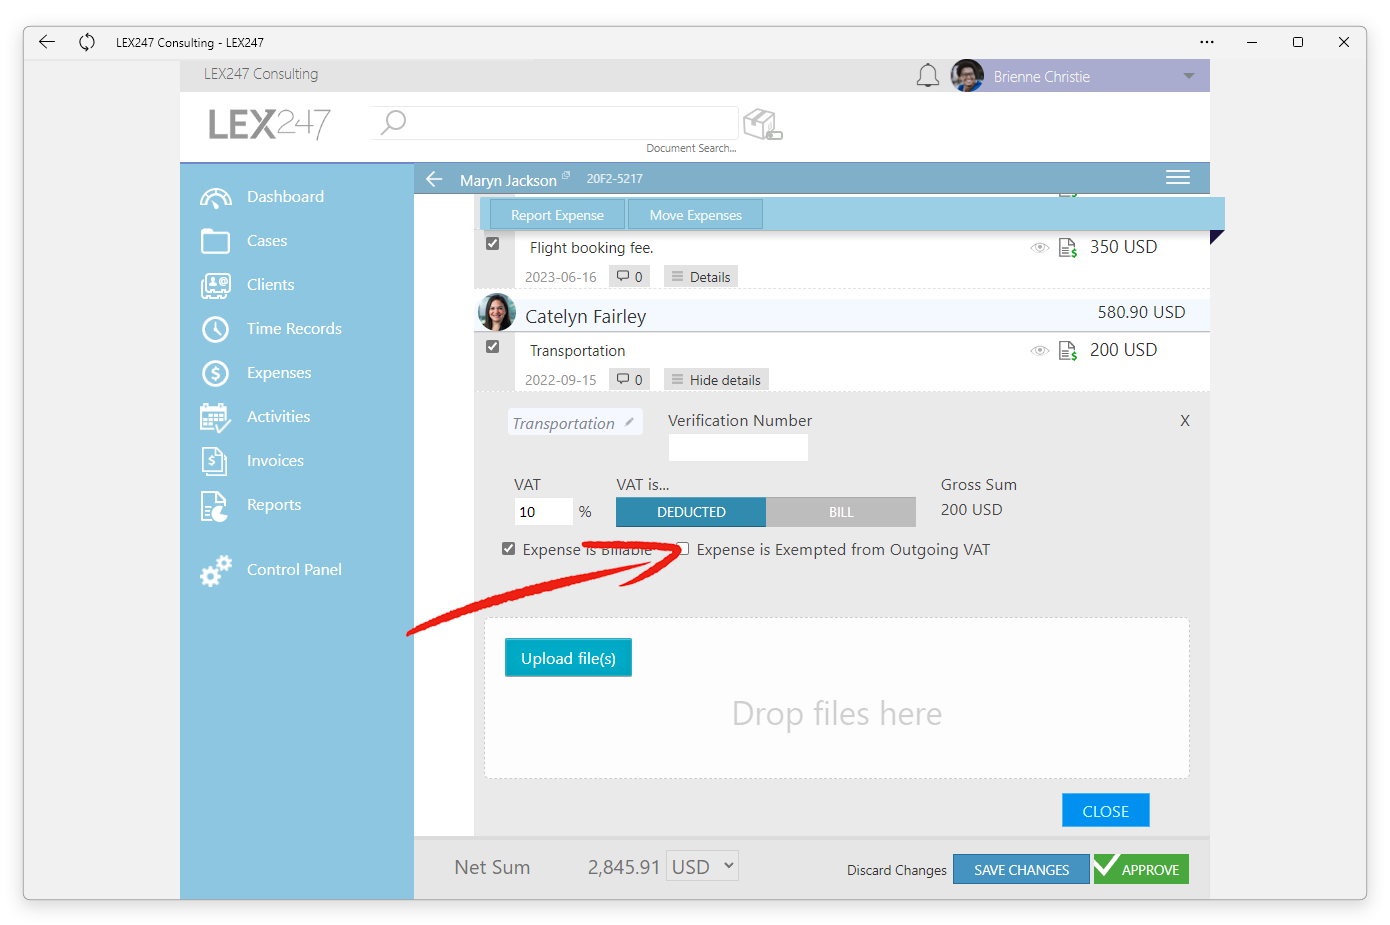The width and height of the screenshot is (1390, 925).
Task: Click the Upload file(s) button
Action: [568, 658]
